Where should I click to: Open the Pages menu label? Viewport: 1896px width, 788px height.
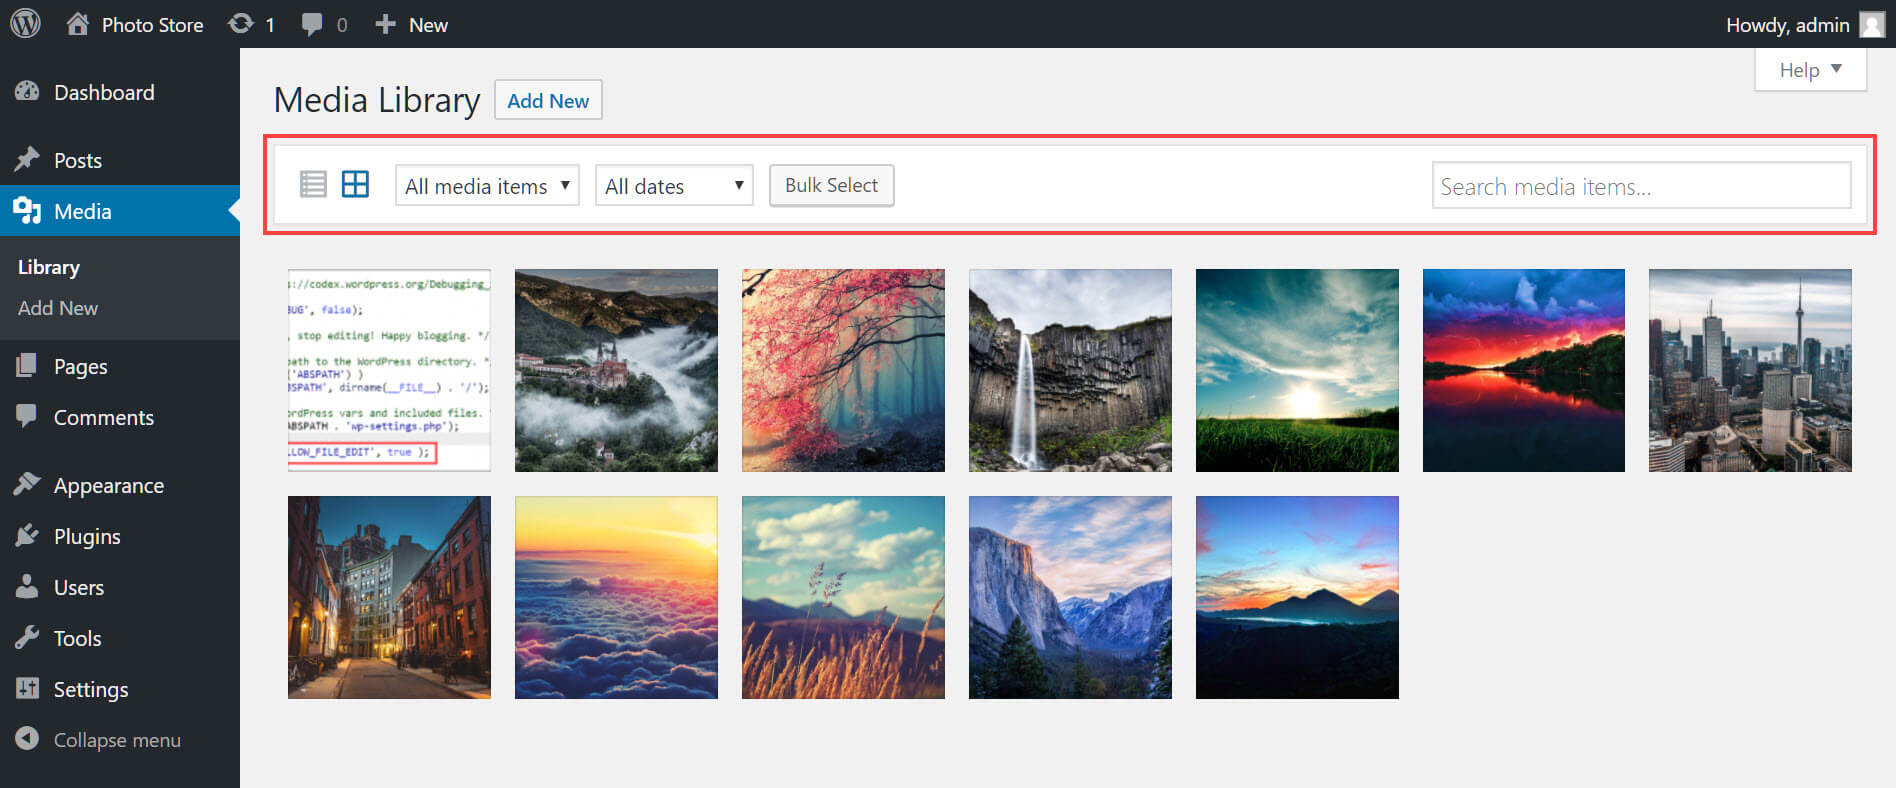(x=80, y=366)
